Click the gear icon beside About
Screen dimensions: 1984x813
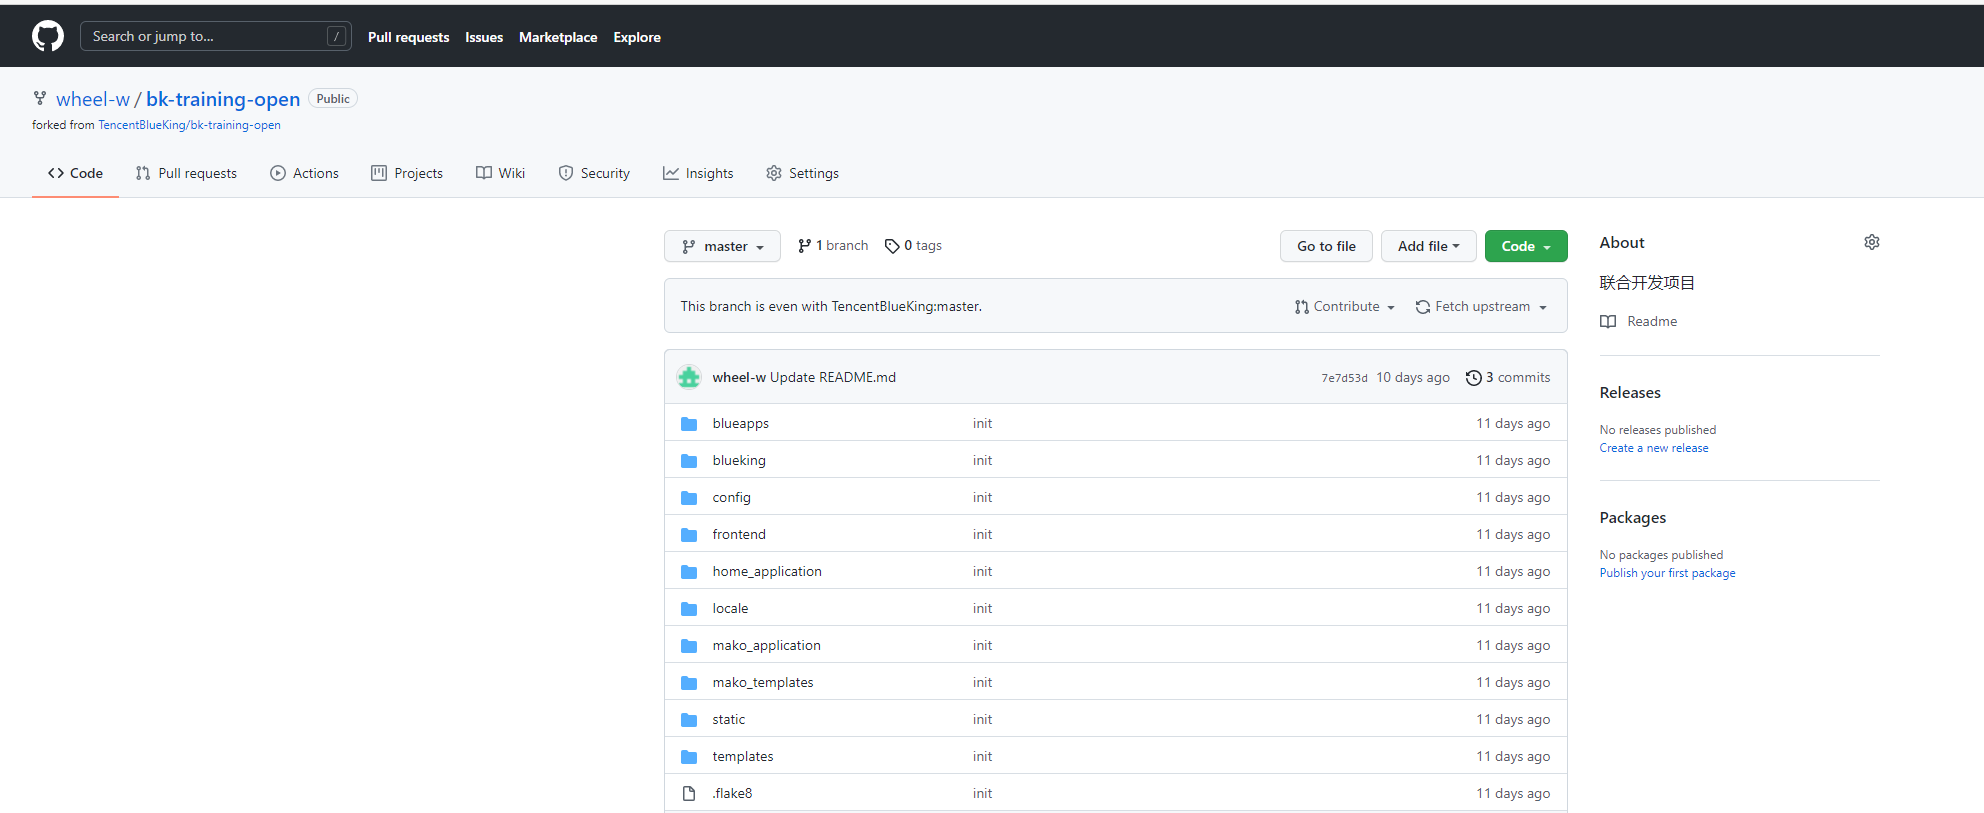(1871, 242)
